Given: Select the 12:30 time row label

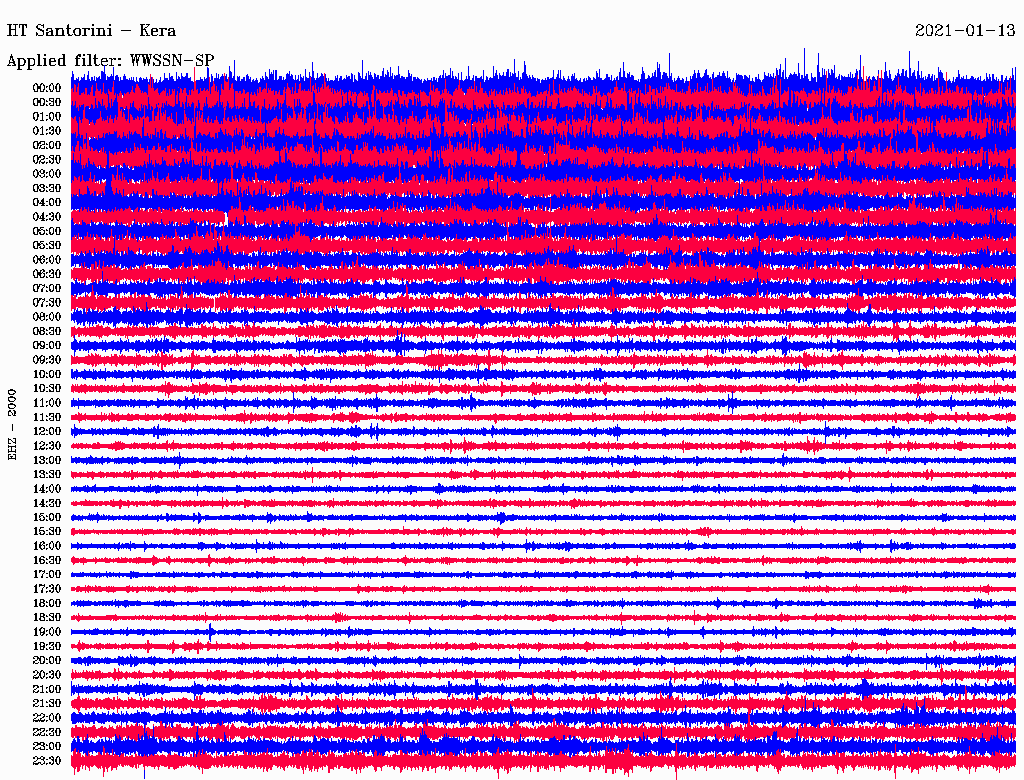Looking at the screenshot, I should click(x=47, y=446).
